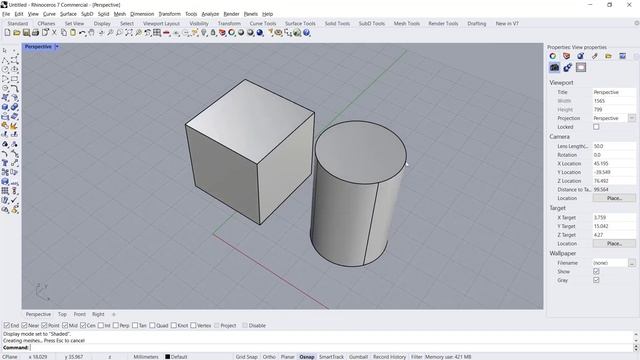
Task: Open the Layers folder panel icon
Action: [x=608, y=56]
